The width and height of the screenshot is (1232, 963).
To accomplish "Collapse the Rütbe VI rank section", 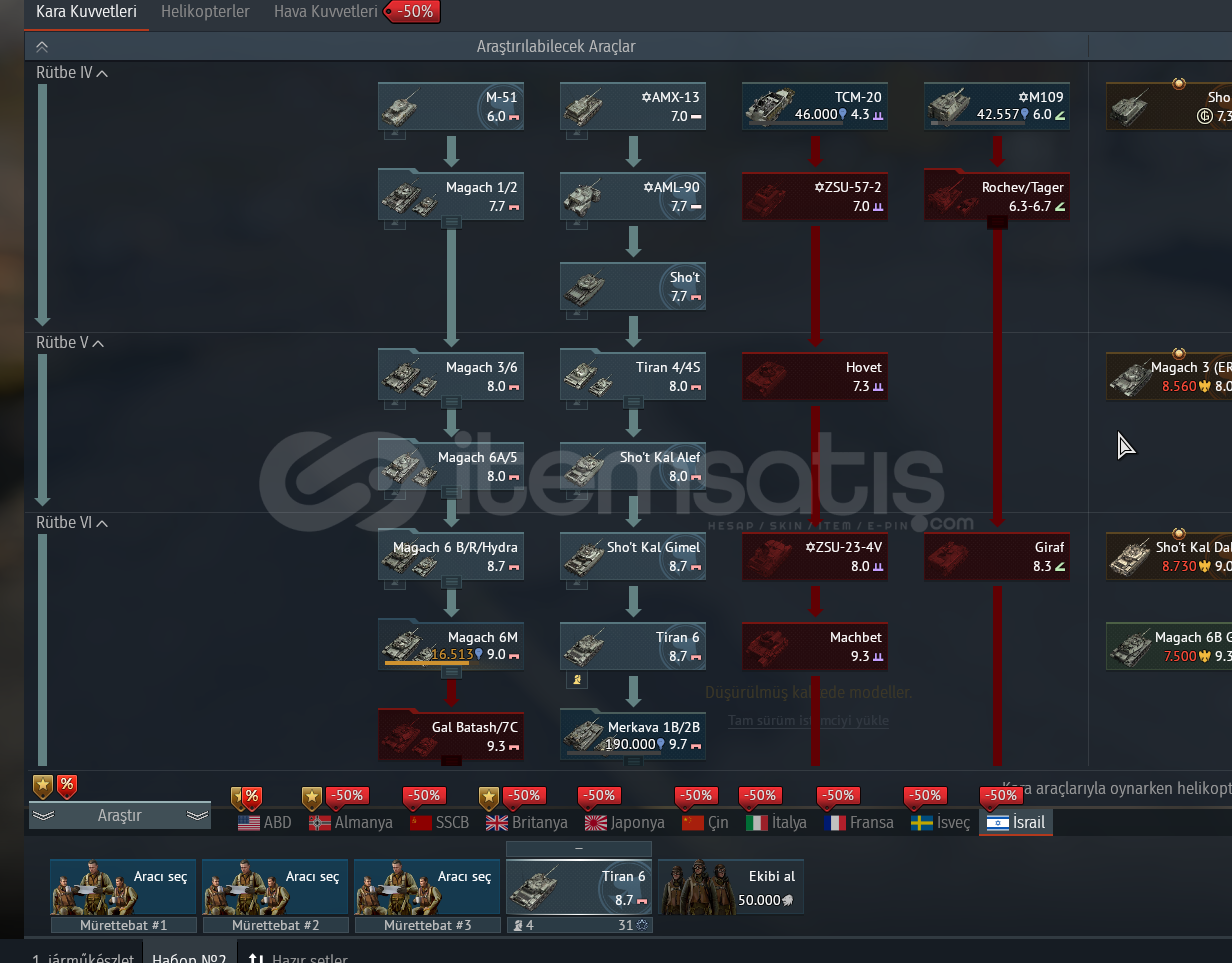I will tap(72, 523).
